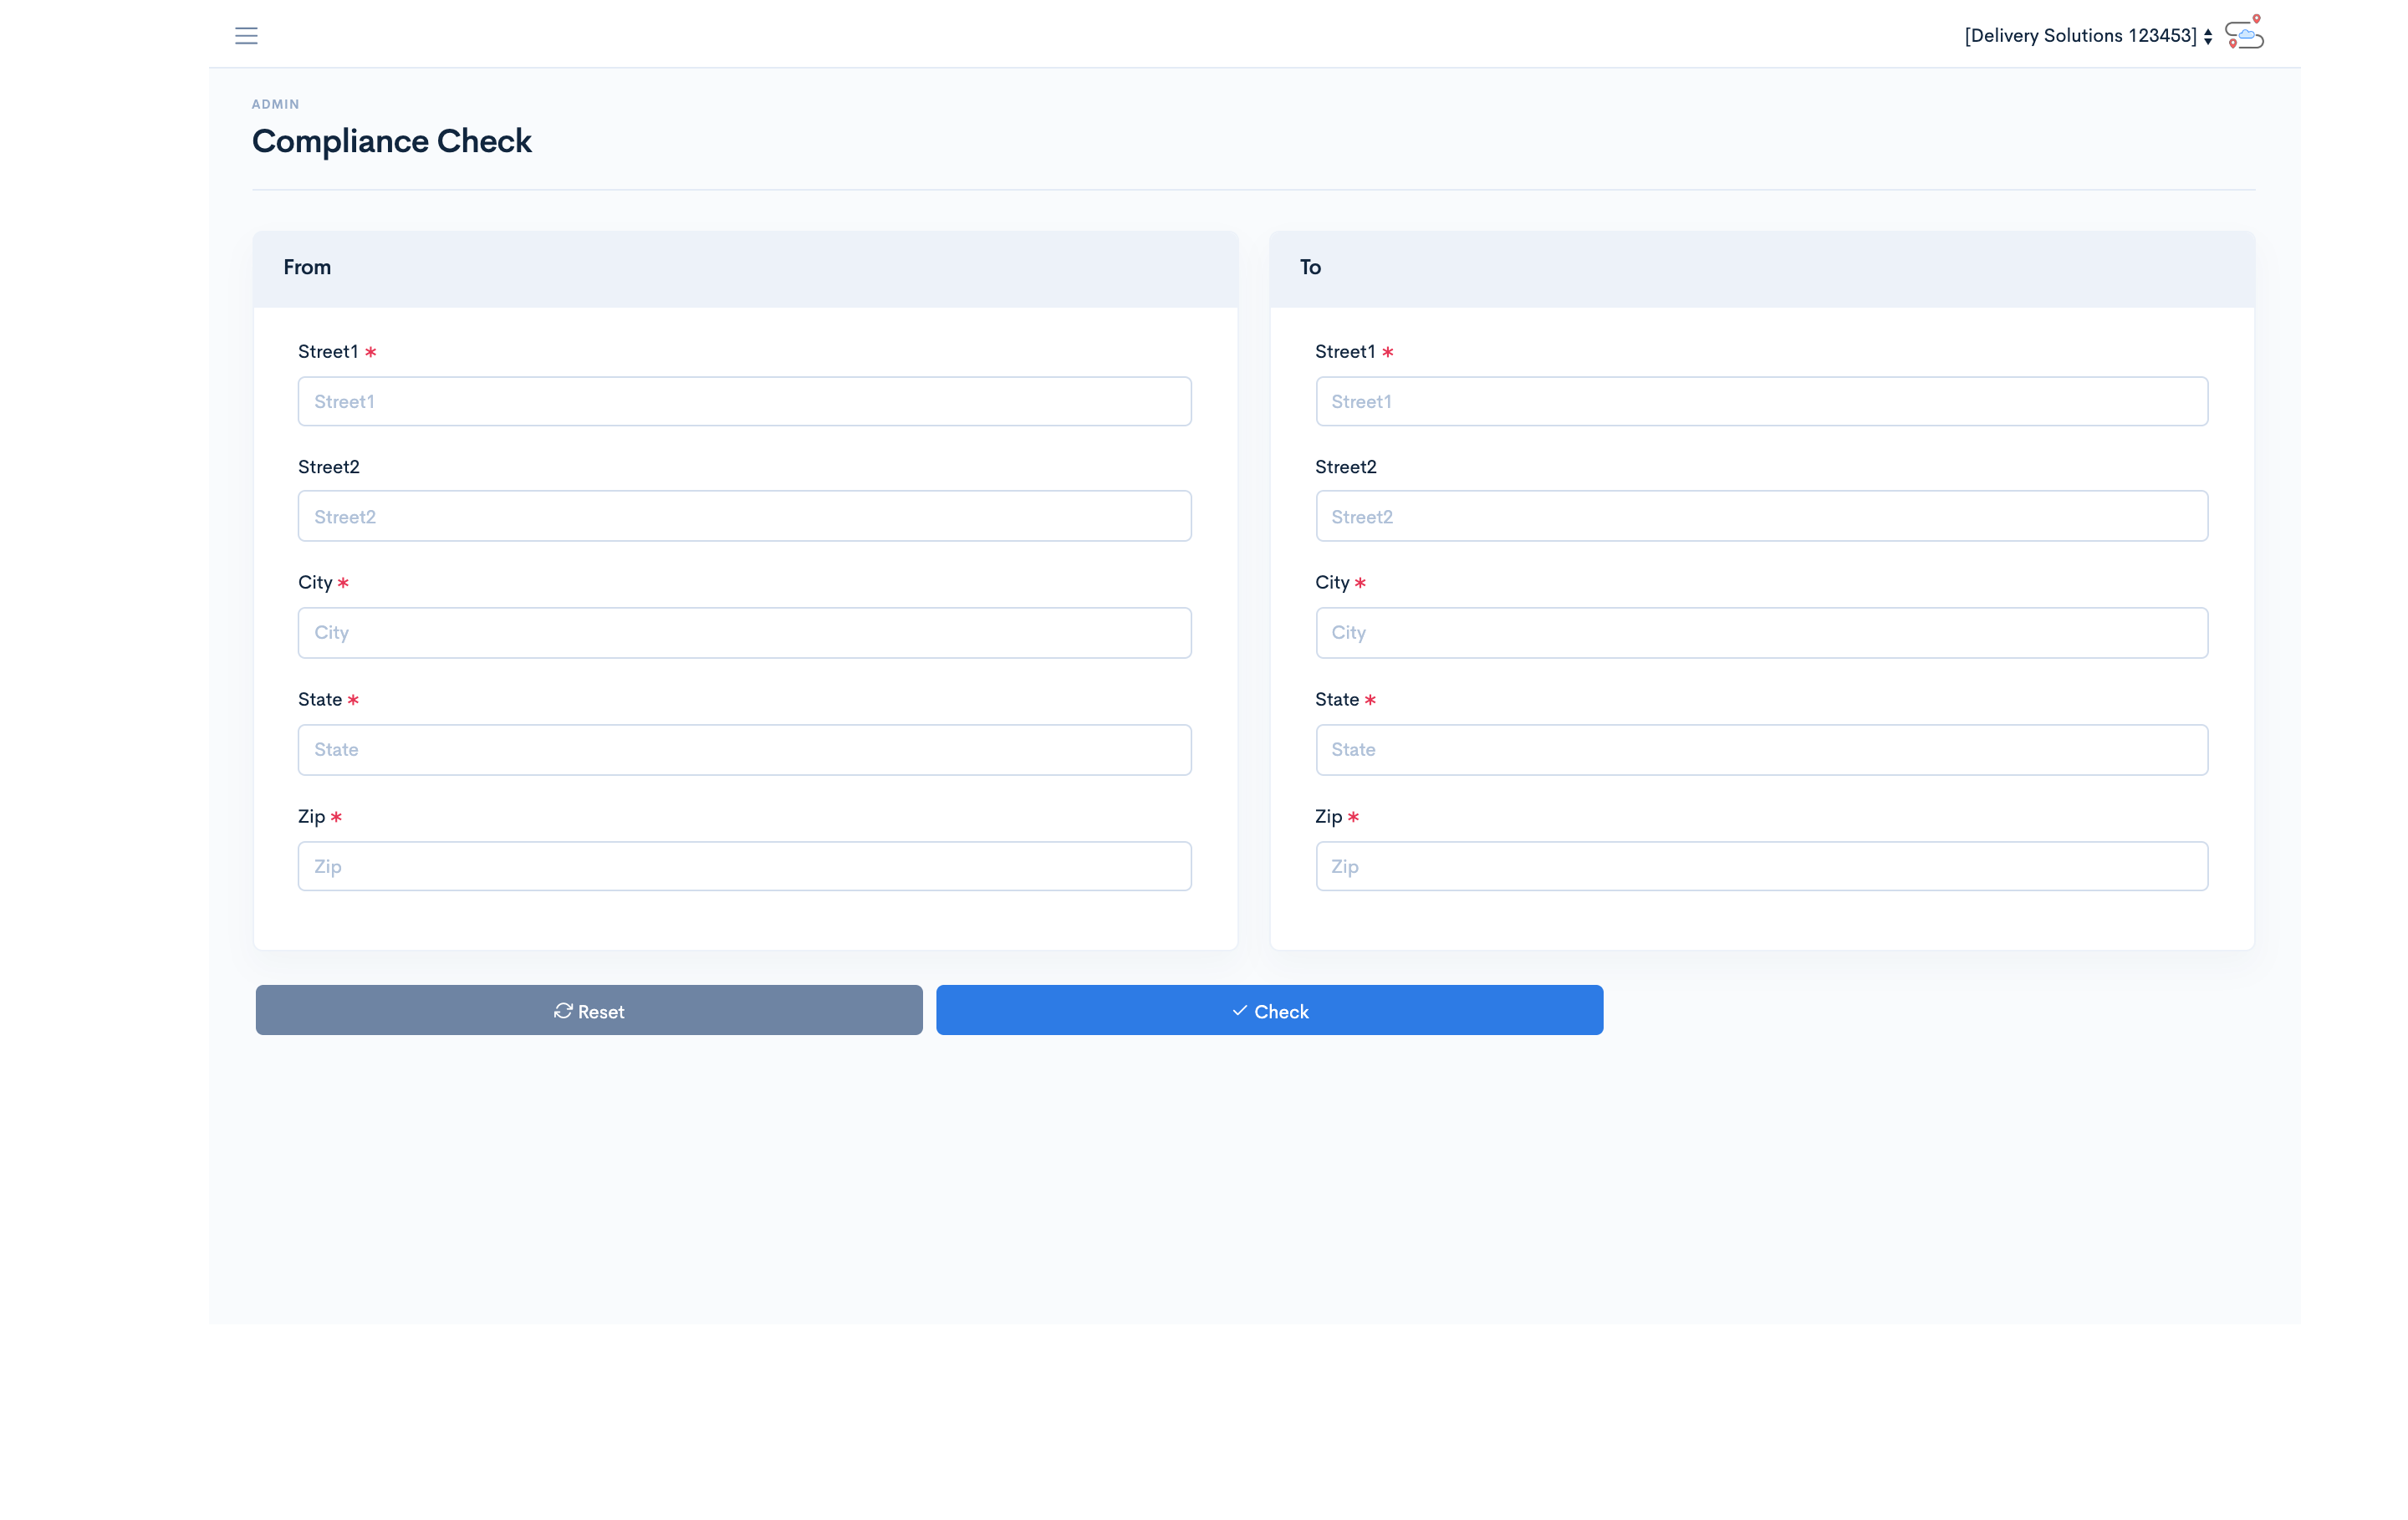Open the hamburger navigation menu
Screen dimensions: 2408x1520
(246, 36)
